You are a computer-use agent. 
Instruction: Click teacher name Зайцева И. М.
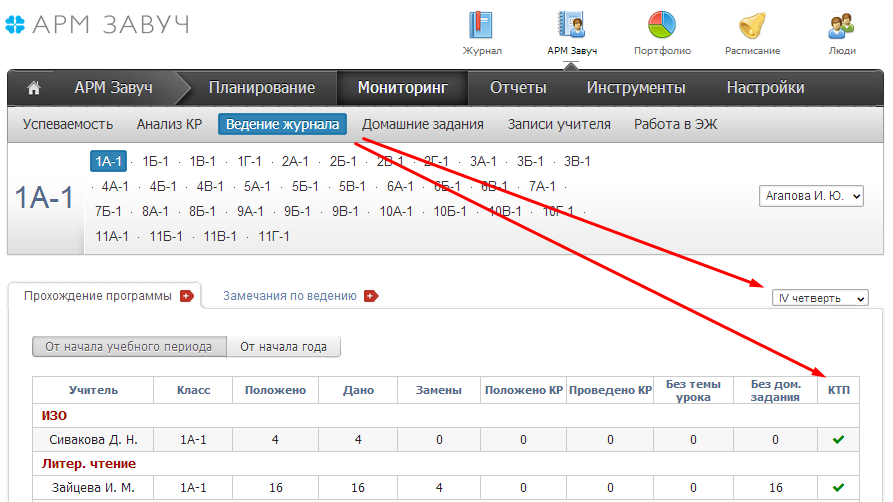(93, 487)
